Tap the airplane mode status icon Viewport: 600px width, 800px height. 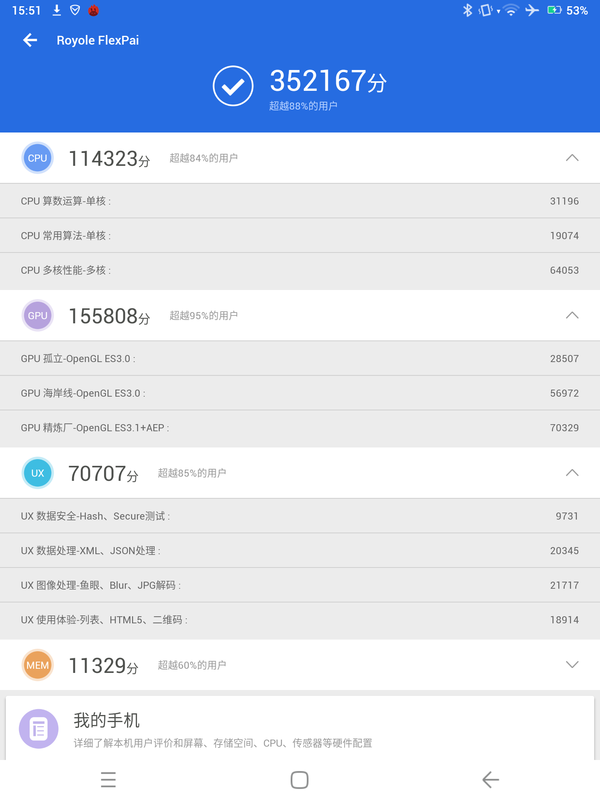coord(532,10)
